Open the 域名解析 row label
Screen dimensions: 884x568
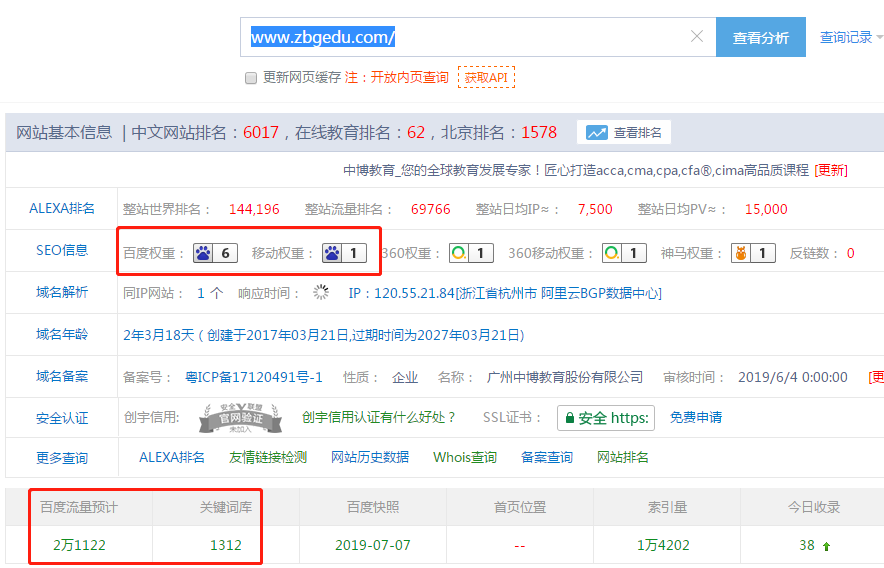(62, 292)
